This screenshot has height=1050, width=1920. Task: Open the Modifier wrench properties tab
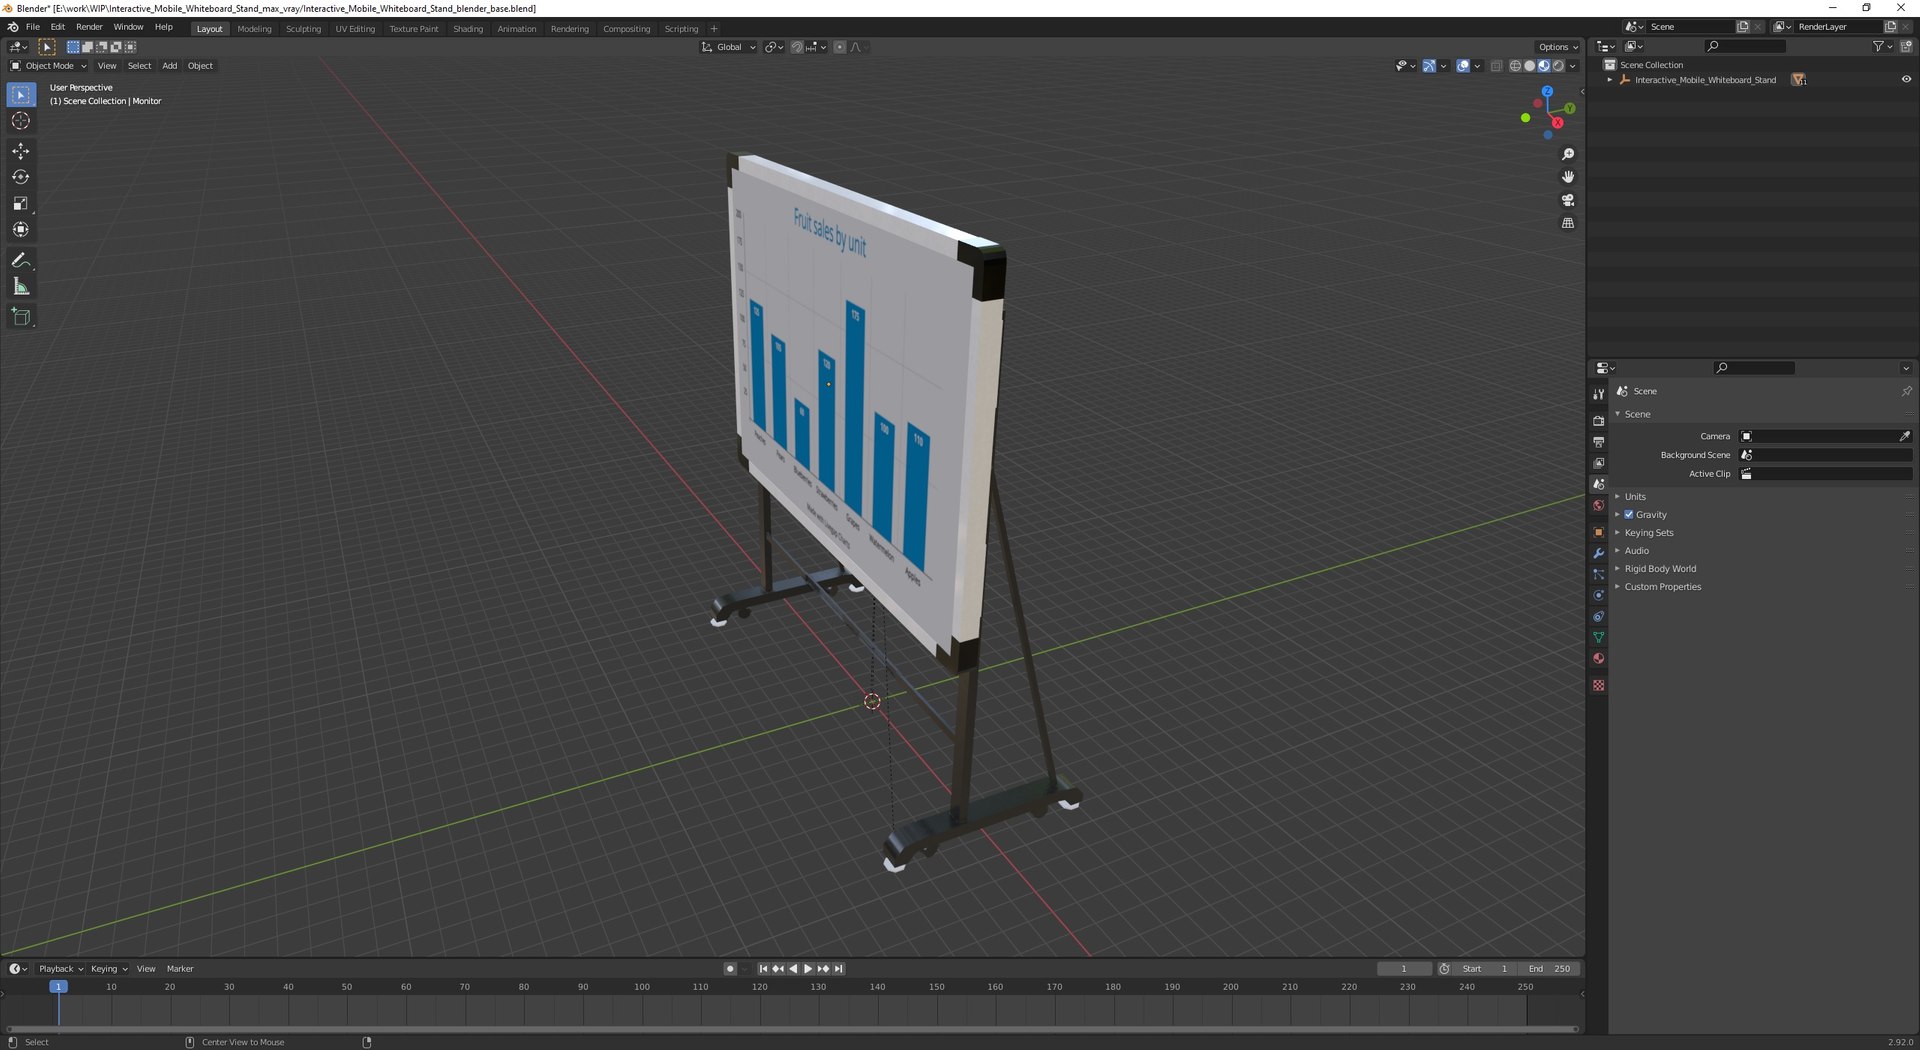[1598, 553]
